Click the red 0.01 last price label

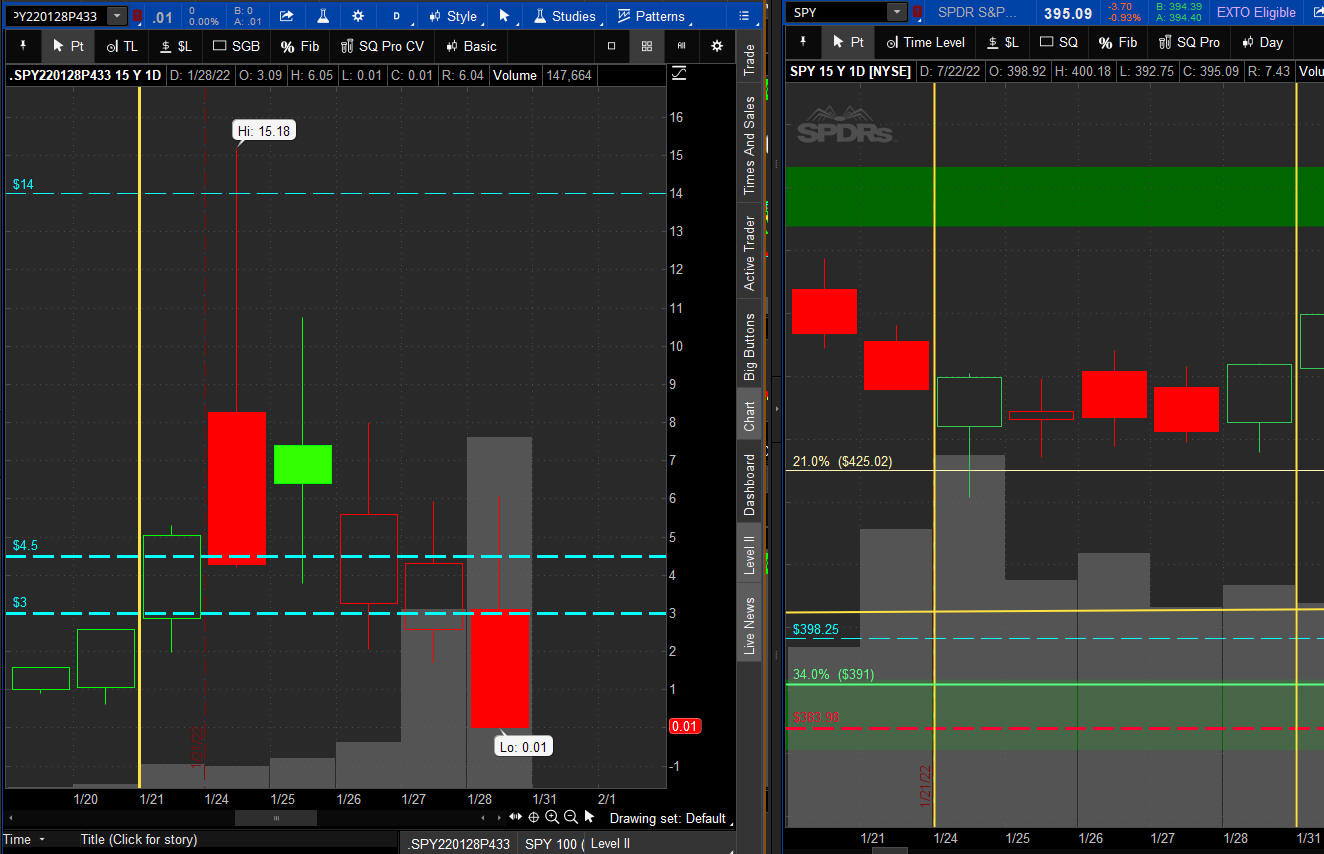(684, 727)
